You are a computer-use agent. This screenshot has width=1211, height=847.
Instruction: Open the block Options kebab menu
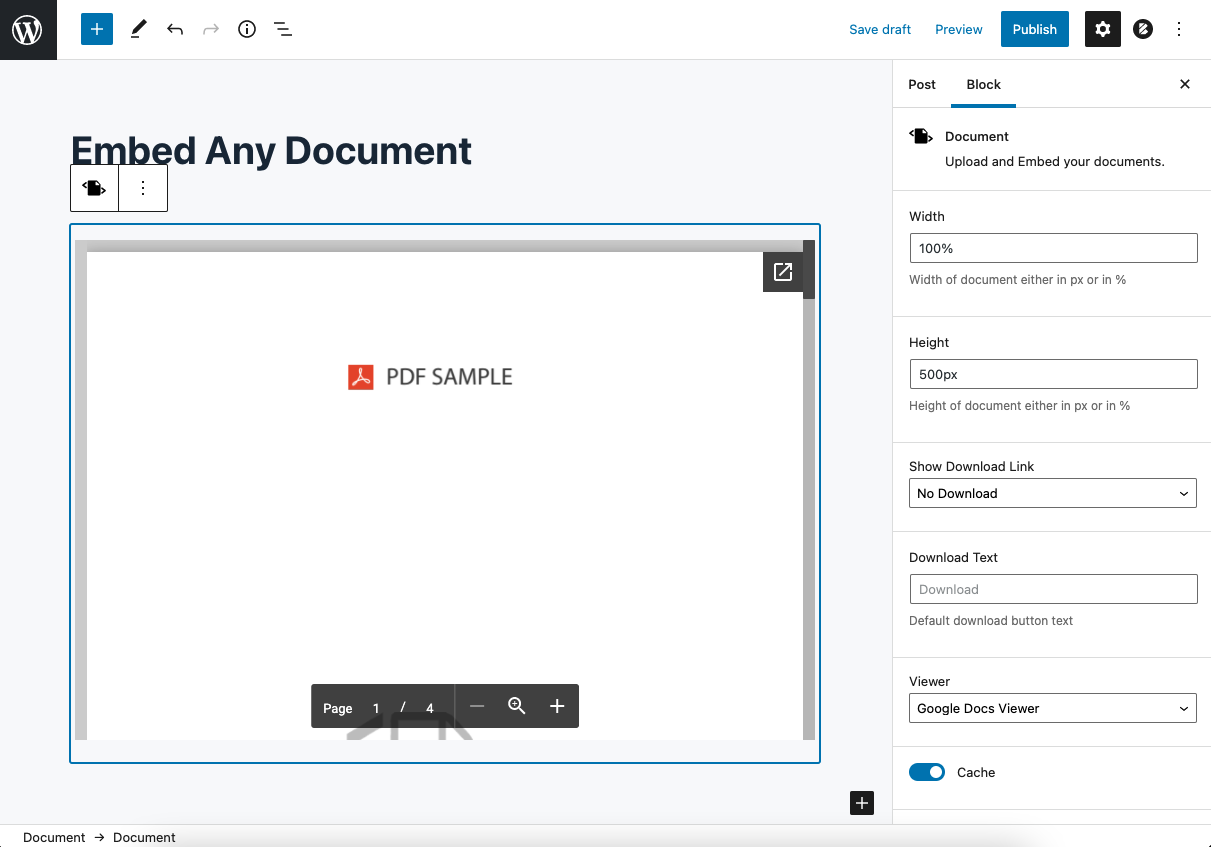(x=142, y=188)
